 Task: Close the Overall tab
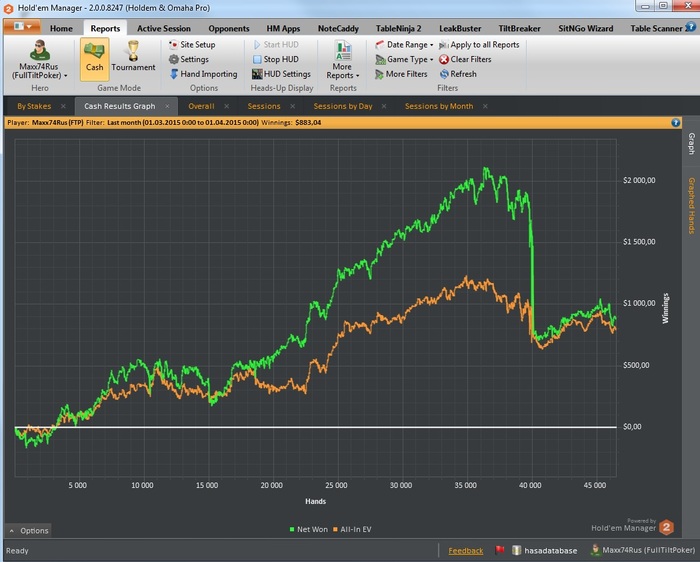(227, 106)
